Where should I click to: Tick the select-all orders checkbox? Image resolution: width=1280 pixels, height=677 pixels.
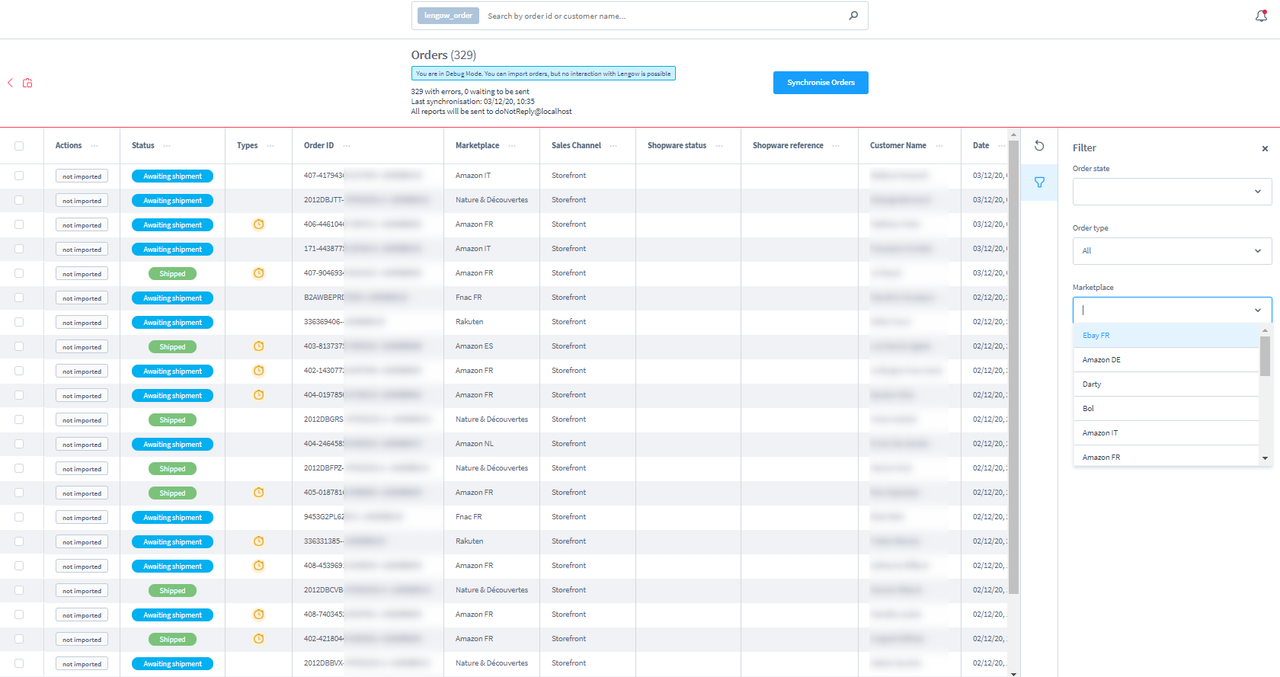[19, 146]
